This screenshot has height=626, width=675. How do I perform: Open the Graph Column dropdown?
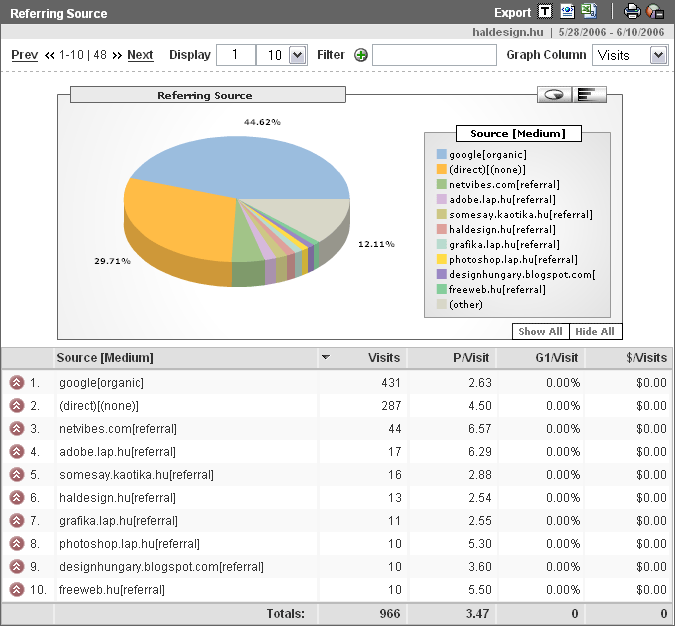pyautogui.click(x=657, y=55)
